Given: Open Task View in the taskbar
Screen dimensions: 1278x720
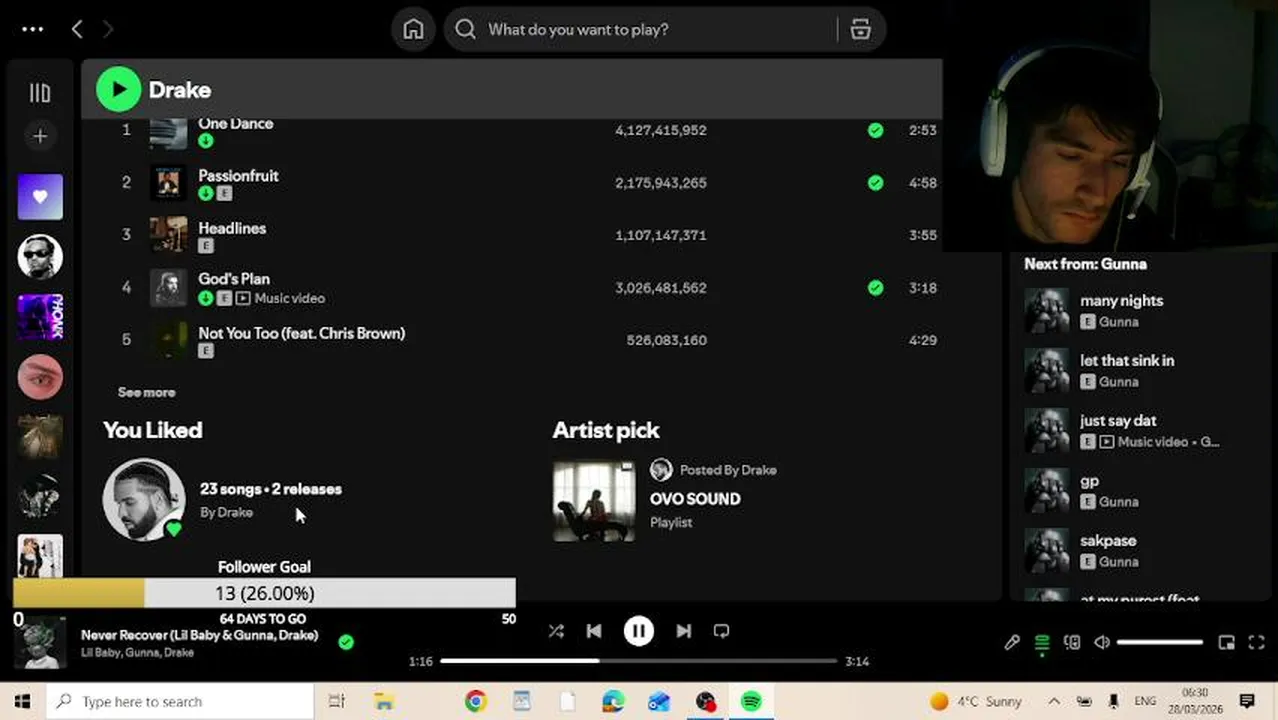Looking at the screenshot, I should point(337,701).
